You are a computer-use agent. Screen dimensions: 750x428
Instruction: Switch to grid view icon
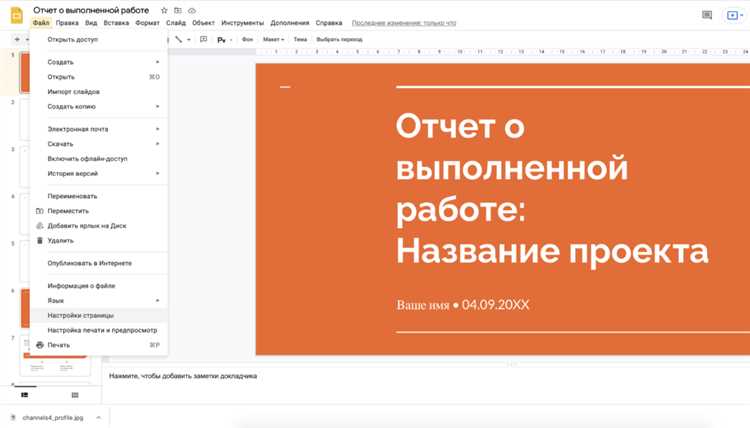pyautogui.click(x=75, y=395)
